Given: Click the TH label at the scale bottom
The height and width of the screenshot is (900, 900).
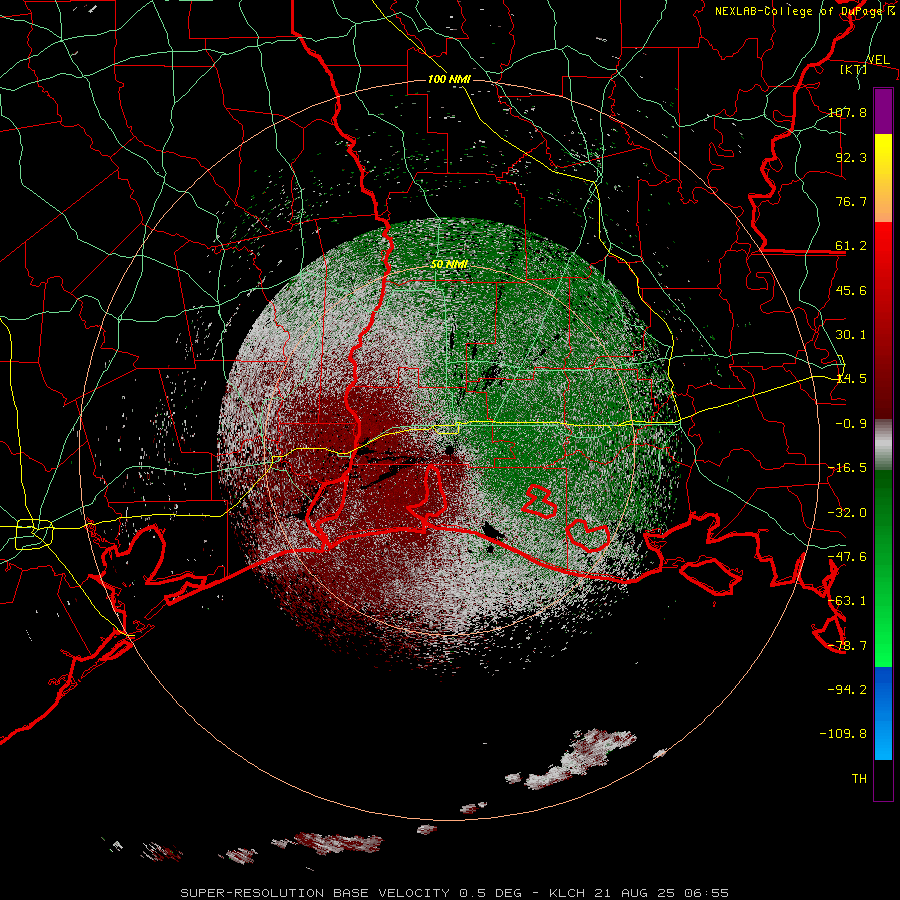Looking at the screenshot, I should tap(859, 778).
